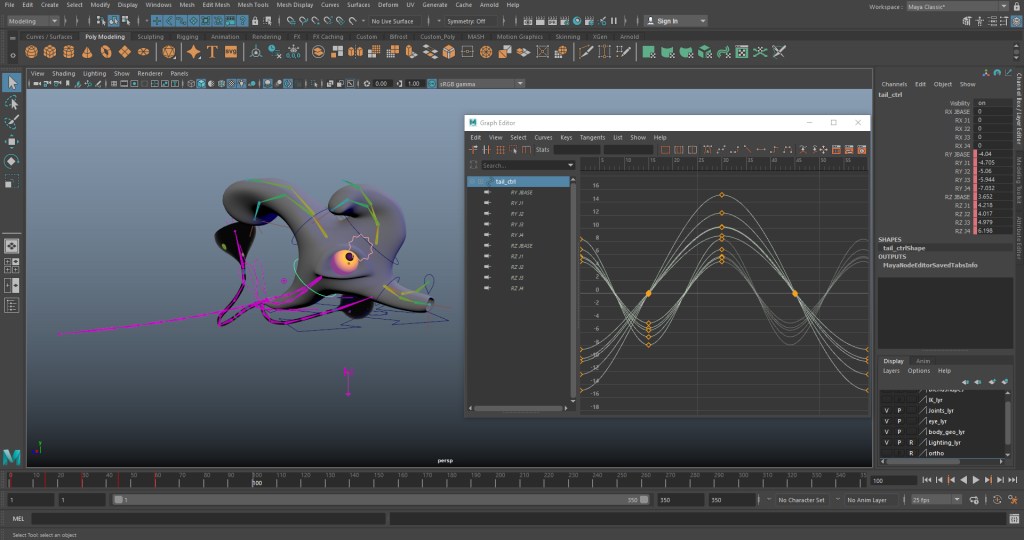The height and width of the screenshot is (540, 1024).
Task: Click play forwards in playback controls
Action: click(x=975, y=480)
